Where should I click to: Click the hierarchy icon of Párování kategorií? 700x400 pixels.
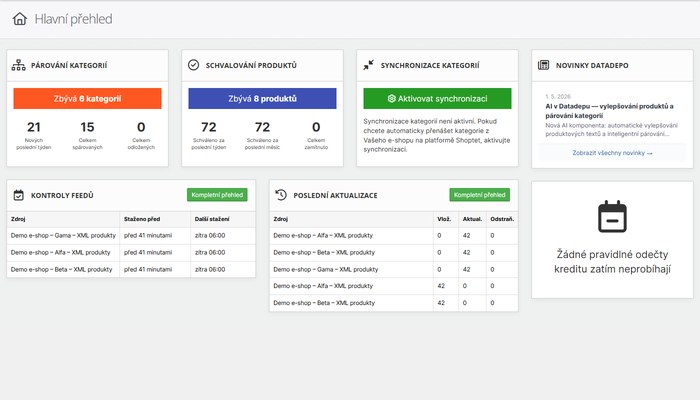(x=18, y=65)
